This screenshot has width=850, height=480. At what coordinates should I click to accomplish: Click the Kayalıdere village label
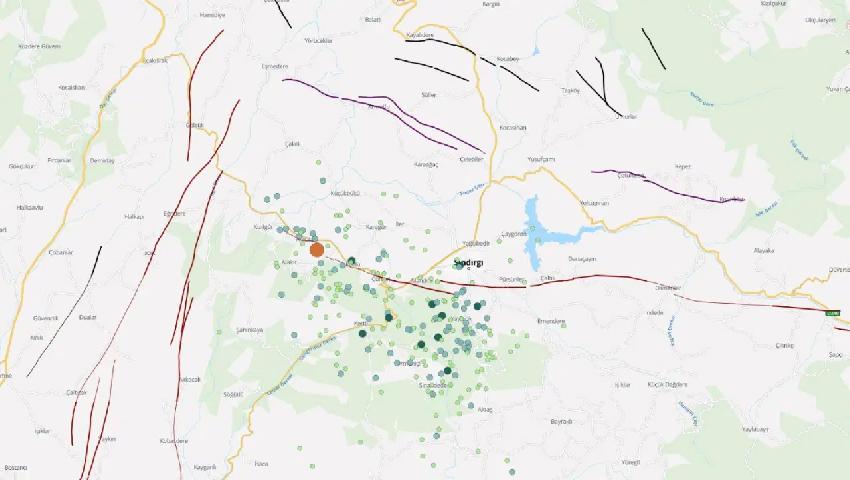(x=420, y=35)
